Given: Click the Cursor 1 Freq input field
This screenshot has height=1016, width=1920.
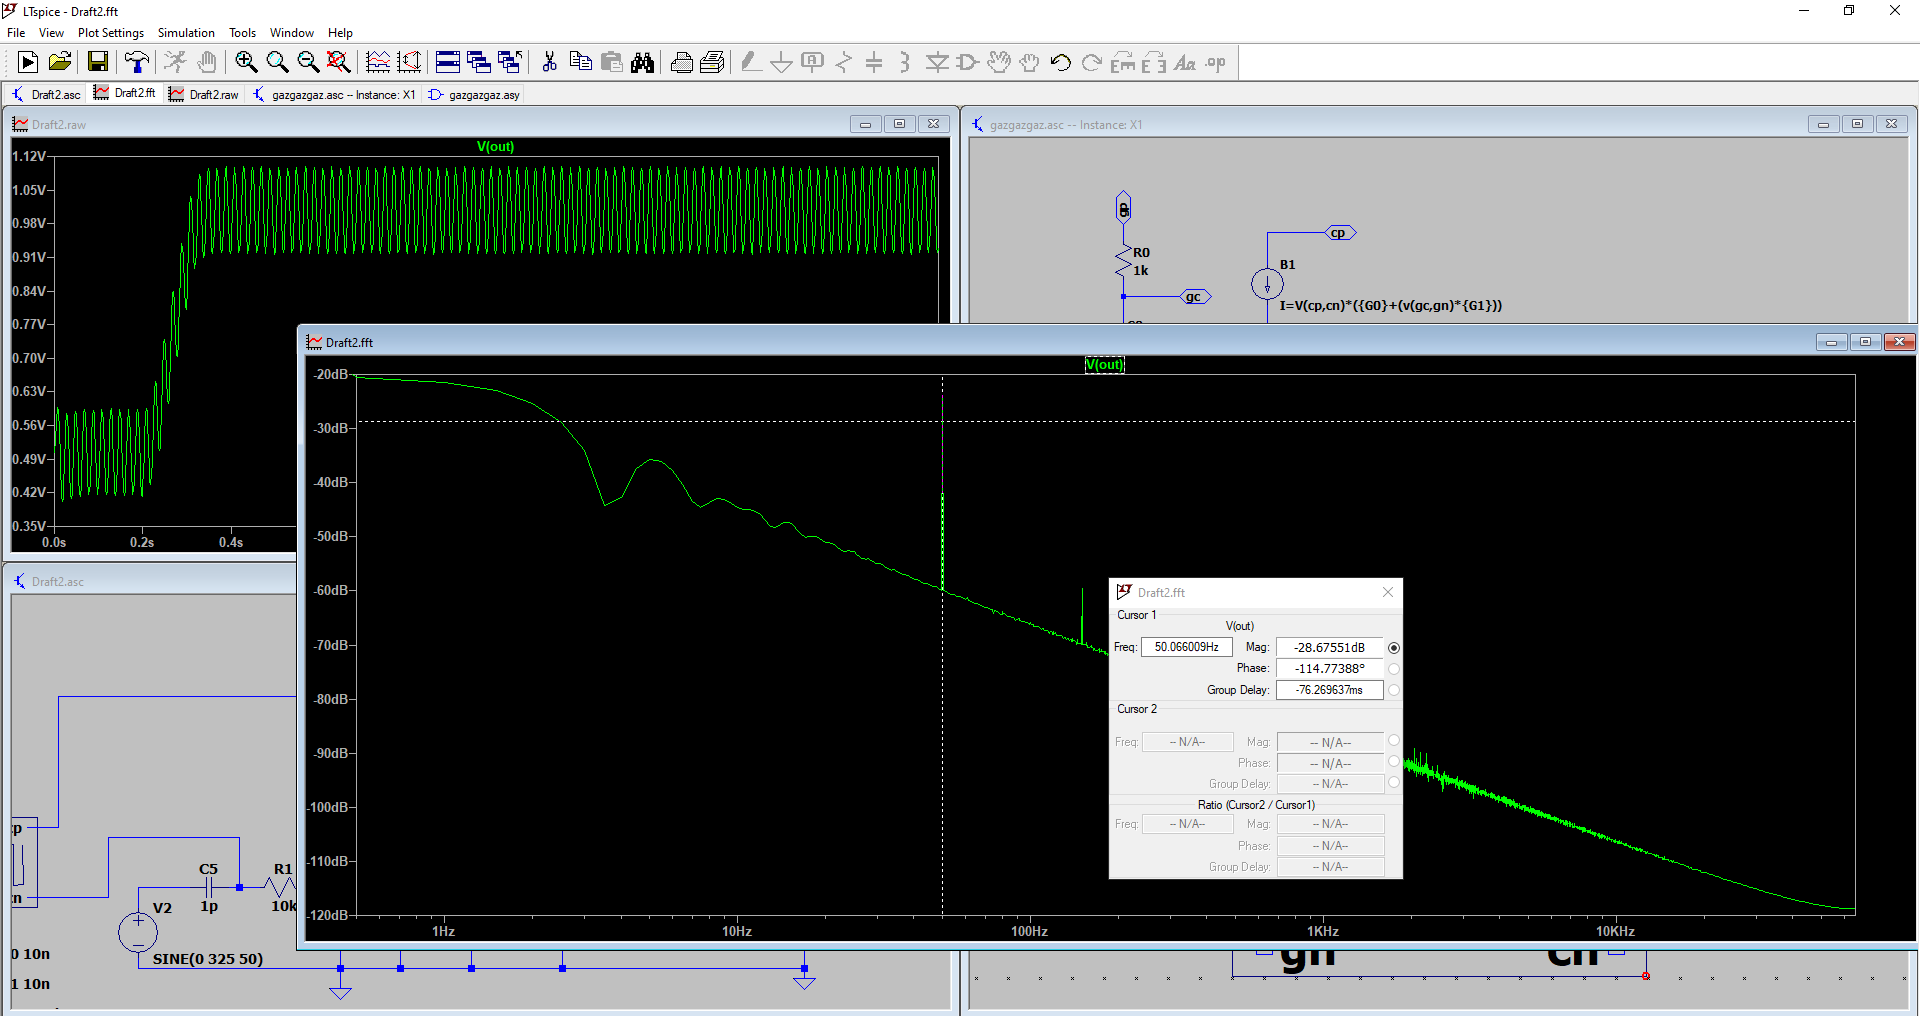Looking at the screenshot, I should point(1186,647).
